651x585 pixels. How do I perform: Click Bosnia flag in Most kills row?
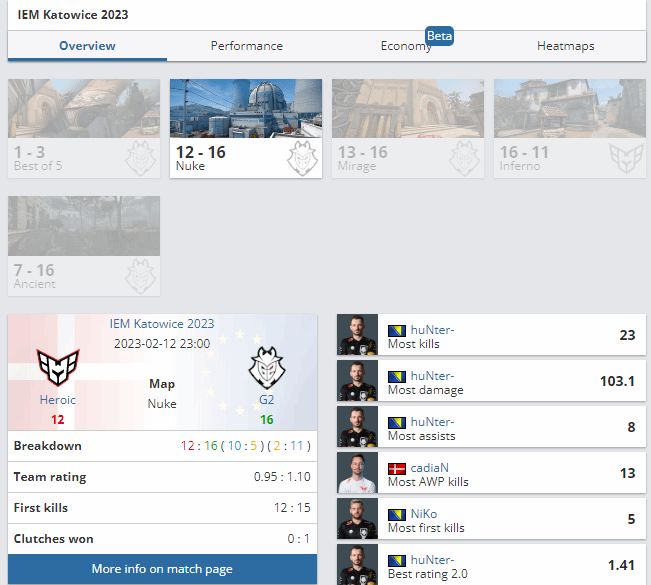point(397,331)
